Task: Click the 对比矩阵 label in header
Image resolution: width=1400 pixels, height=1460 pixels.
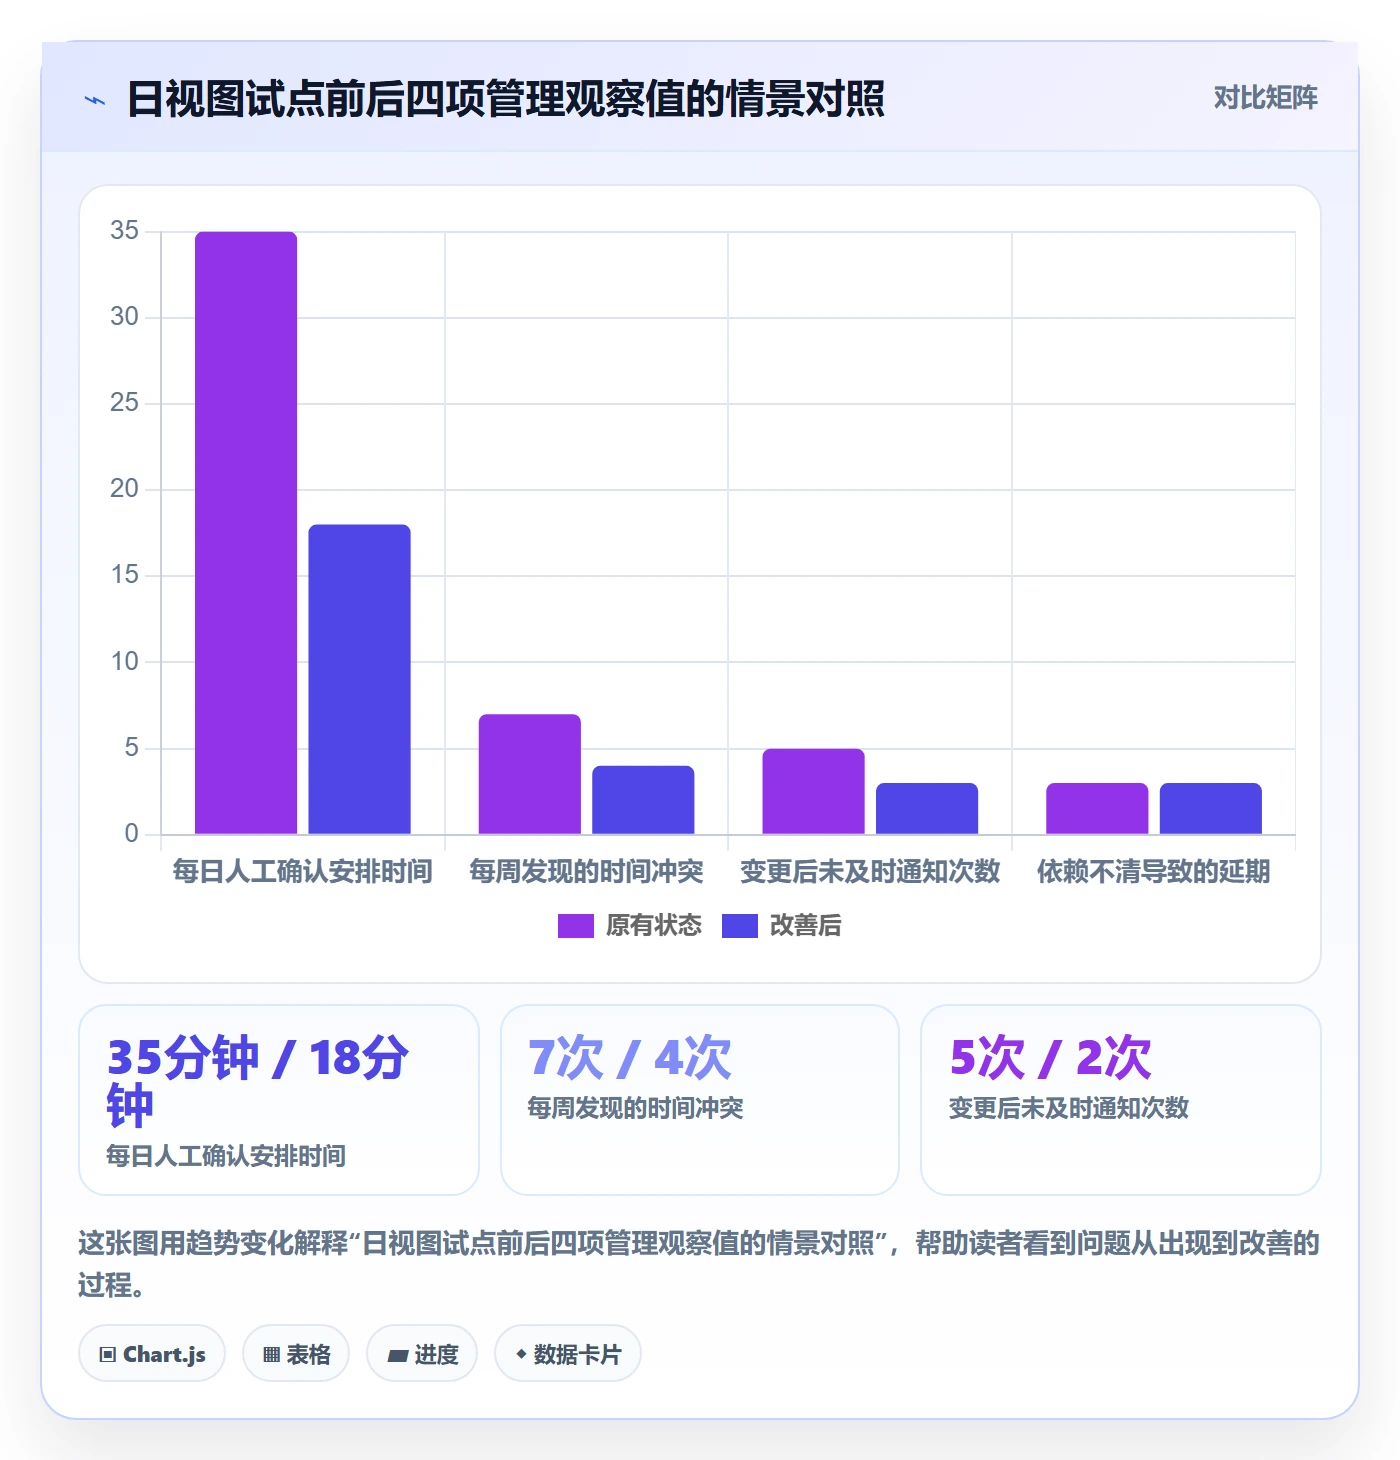Action: (1265, 98)
